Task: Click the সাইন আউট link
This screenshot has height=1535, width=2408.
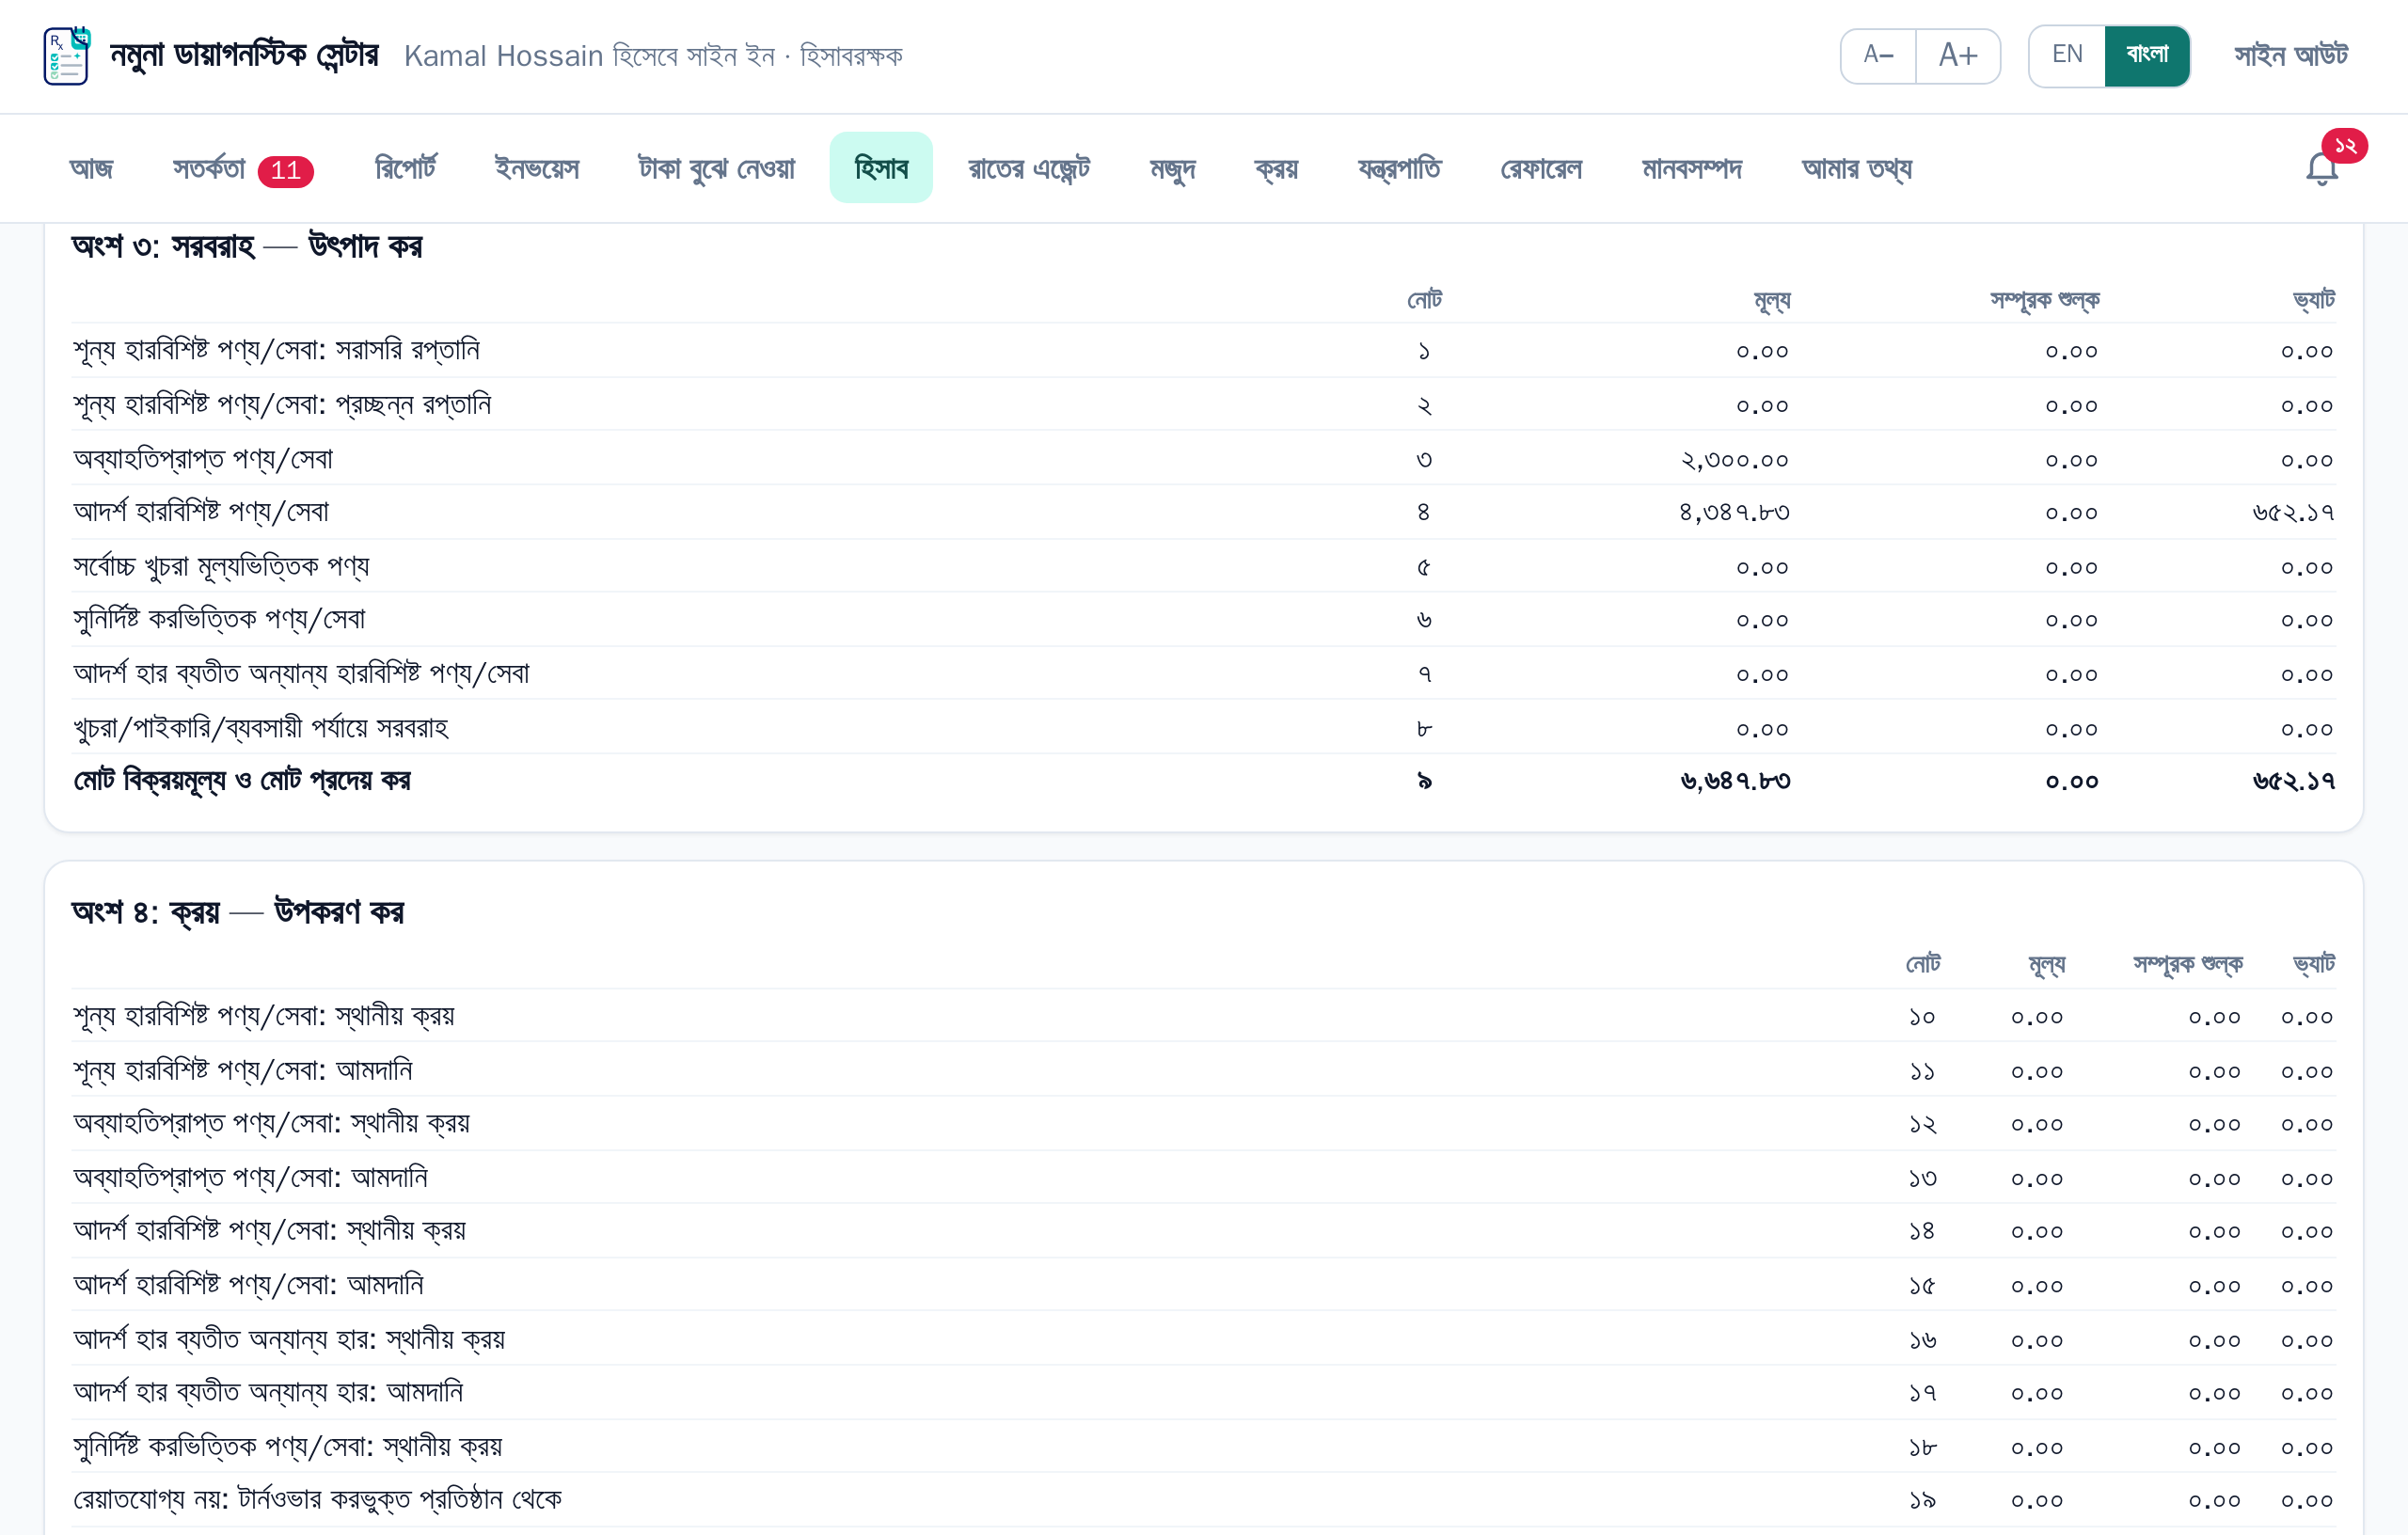Action: point(2291,56)
